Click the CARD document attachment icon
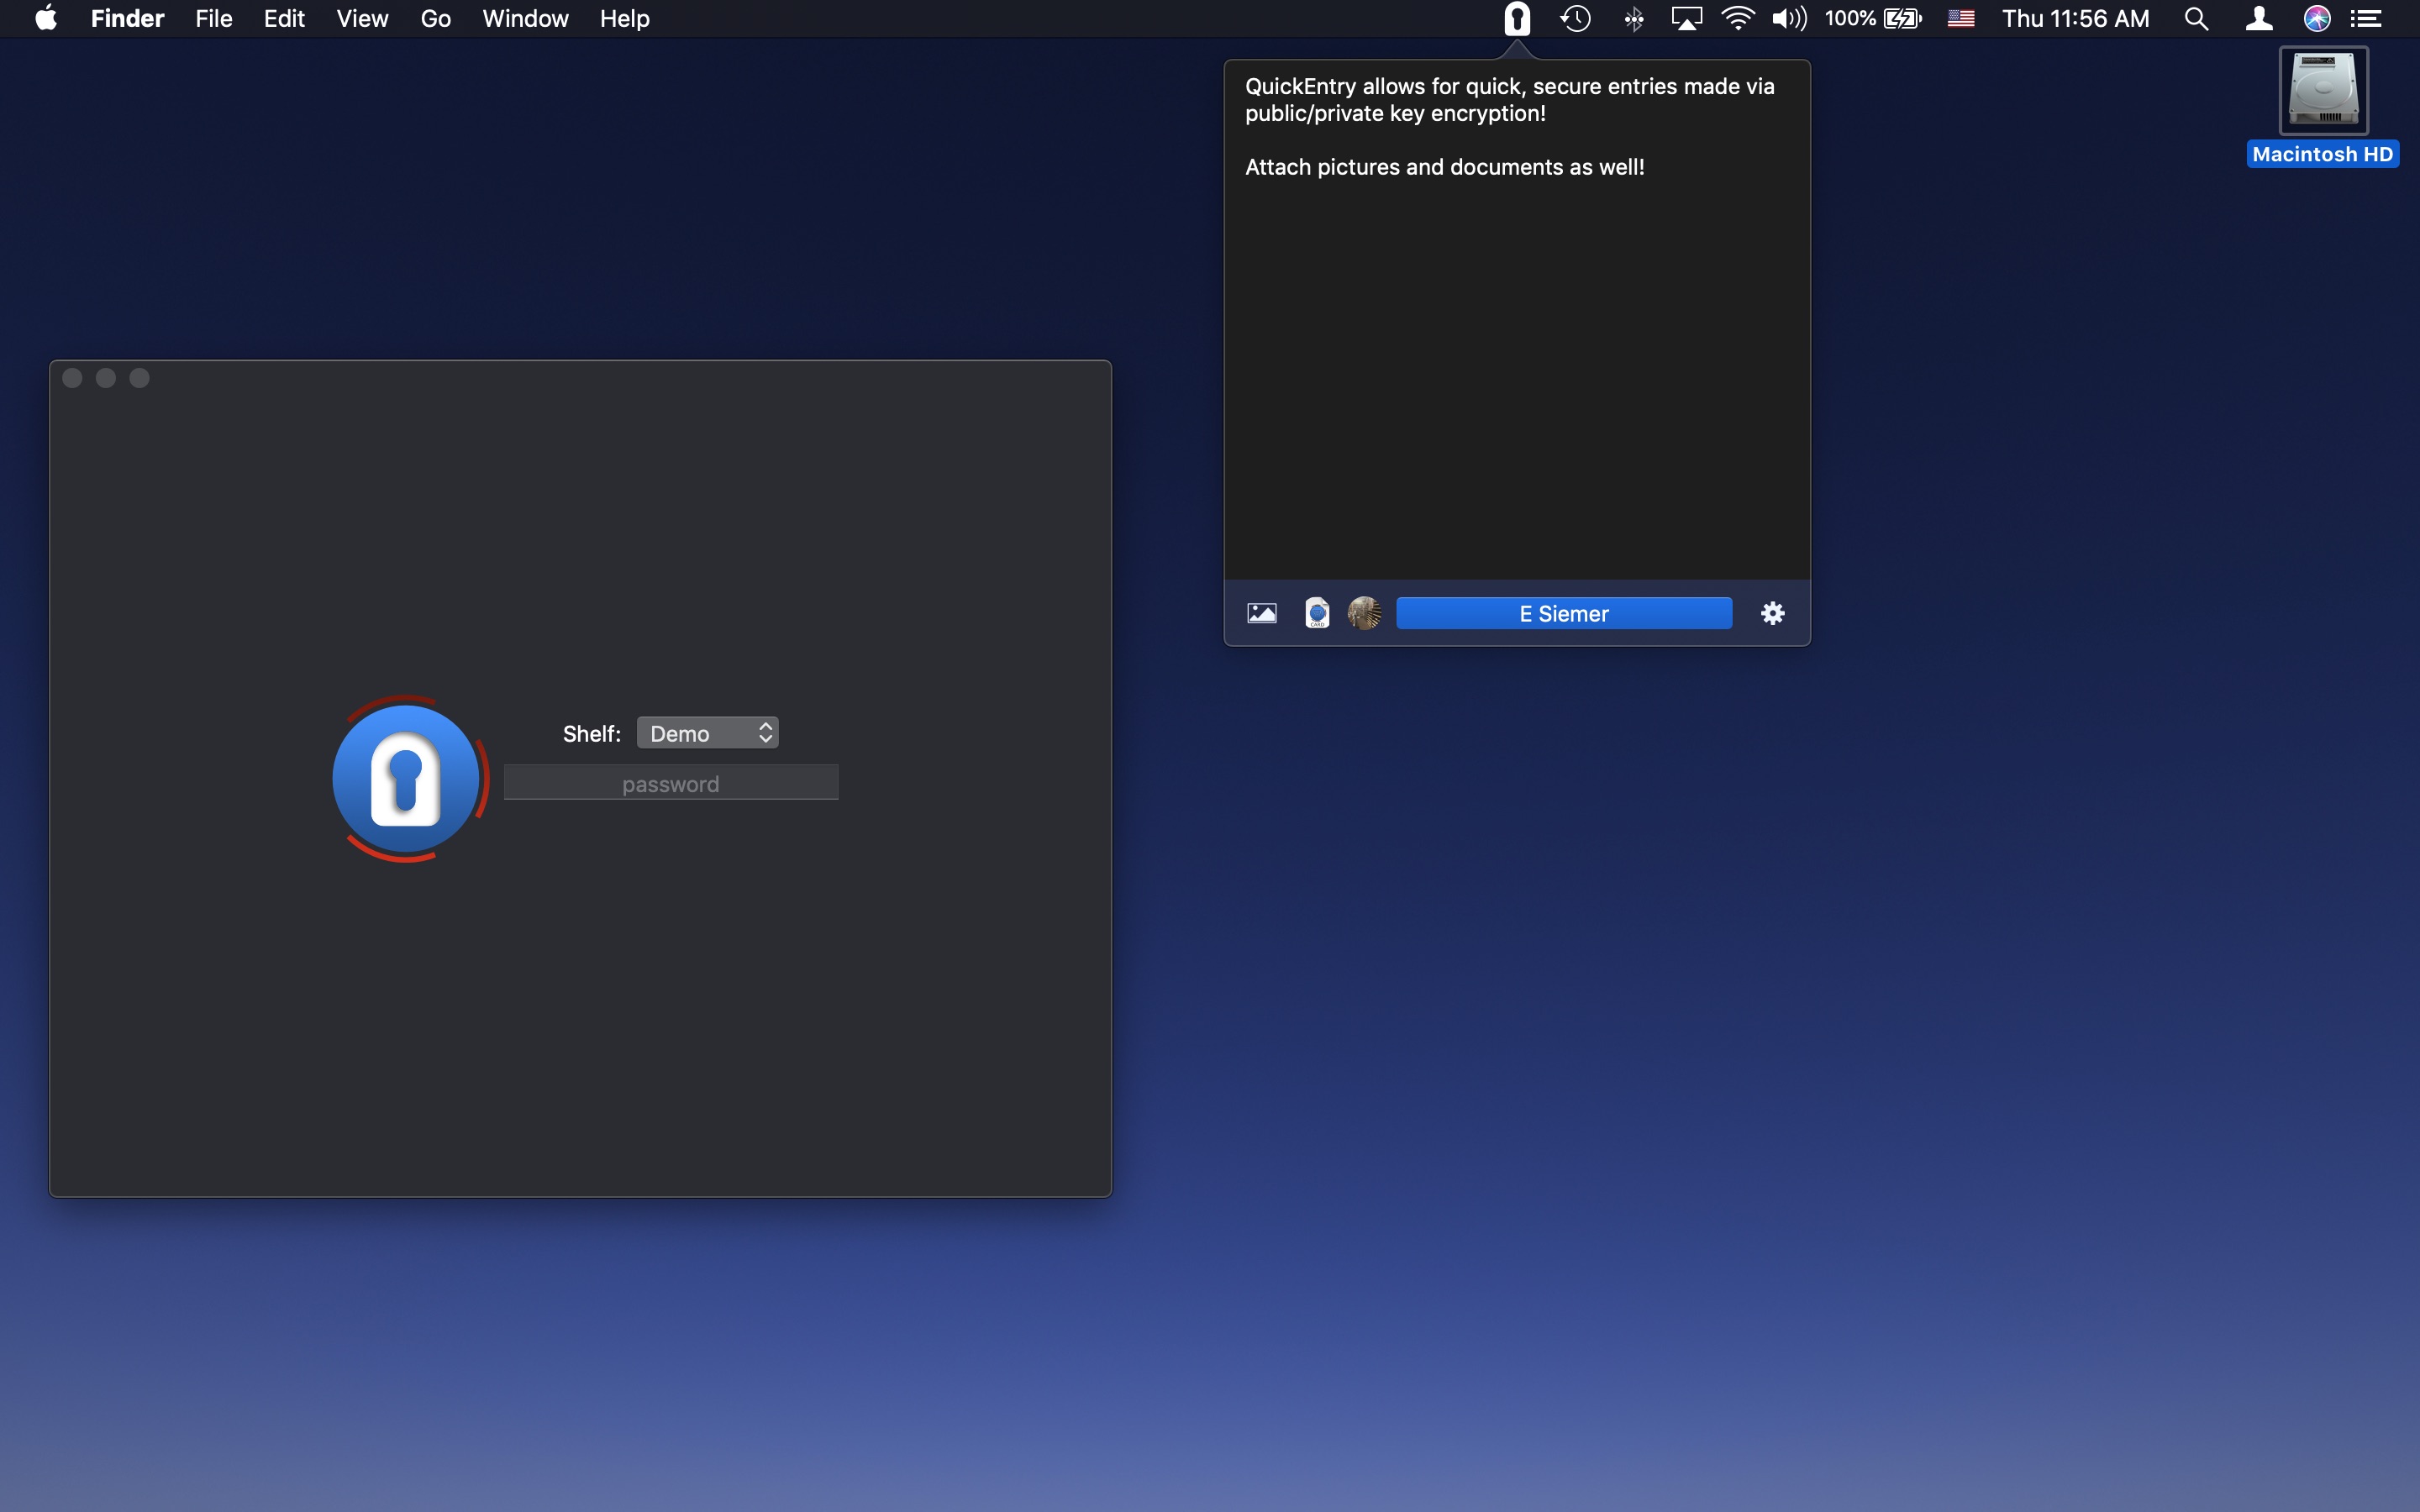This screenshot has width=2420, height=1512. (1317, 613)
